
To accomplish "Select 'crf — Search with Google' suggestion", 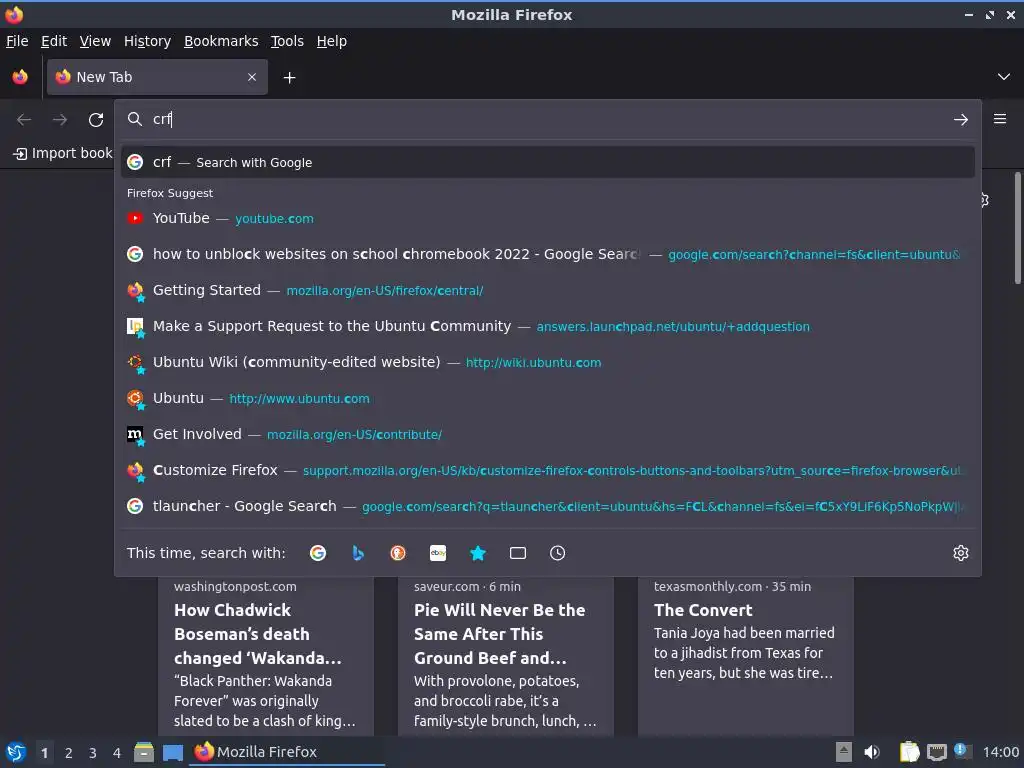I will (547, 162).
